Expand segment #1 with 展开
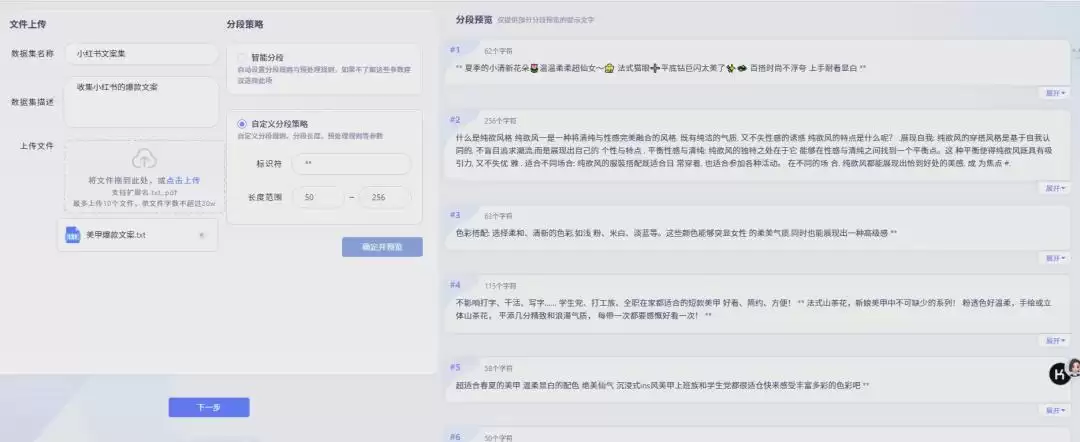This screenshot has width=1080, height=442. [1055, 93]
